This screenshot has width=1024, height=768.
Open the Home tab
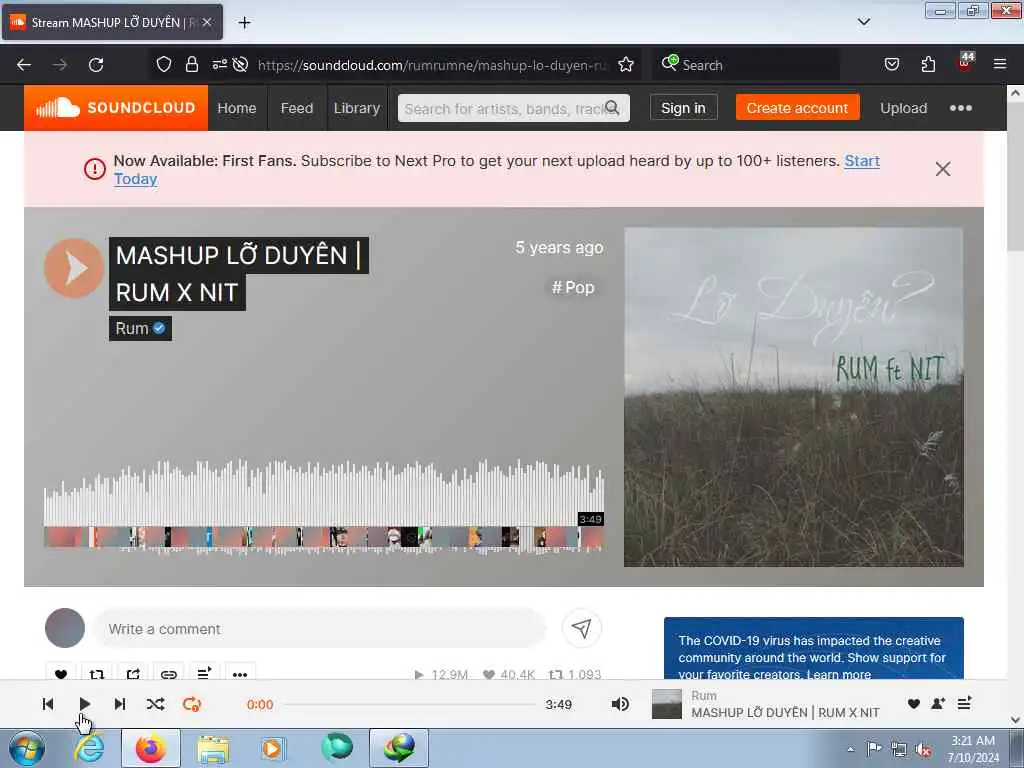236,108
